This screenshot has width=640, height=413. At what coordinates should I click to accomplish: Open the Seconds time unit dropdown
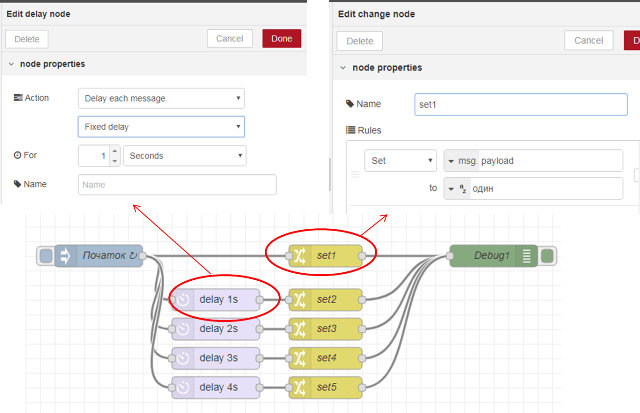[184, 156]
